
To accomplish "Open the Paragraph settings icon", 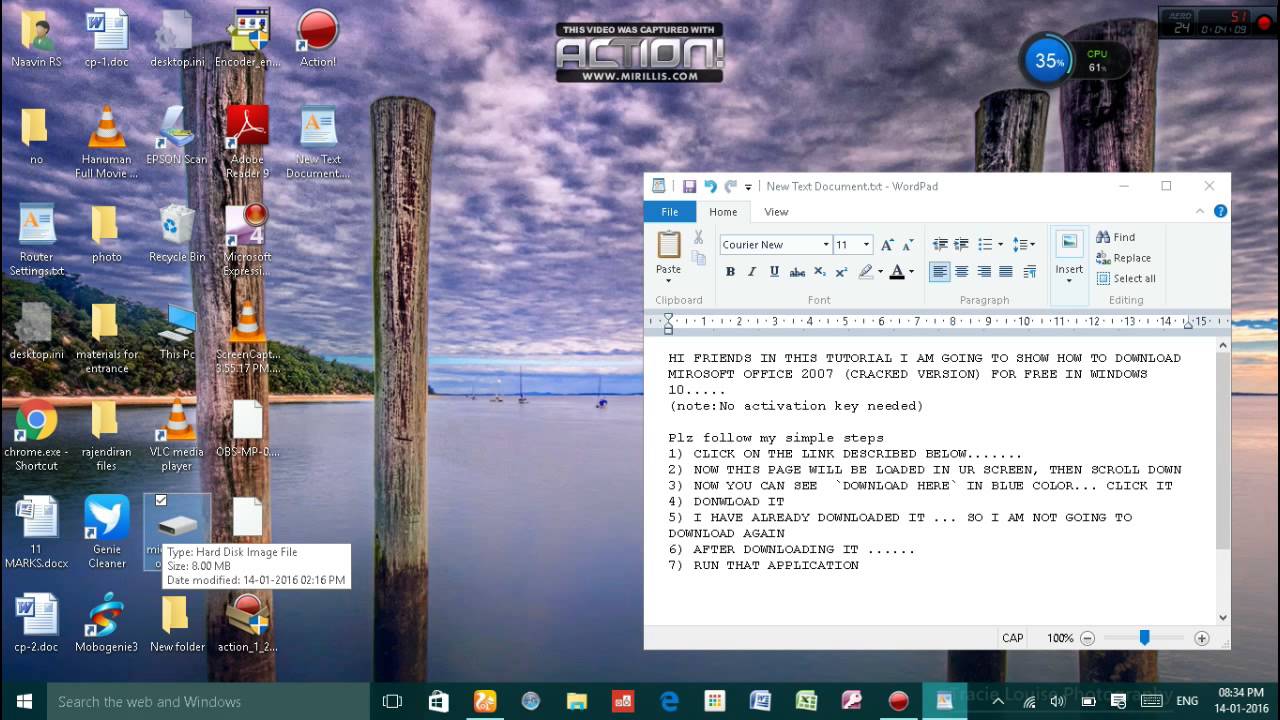I will pos(1028,272).
